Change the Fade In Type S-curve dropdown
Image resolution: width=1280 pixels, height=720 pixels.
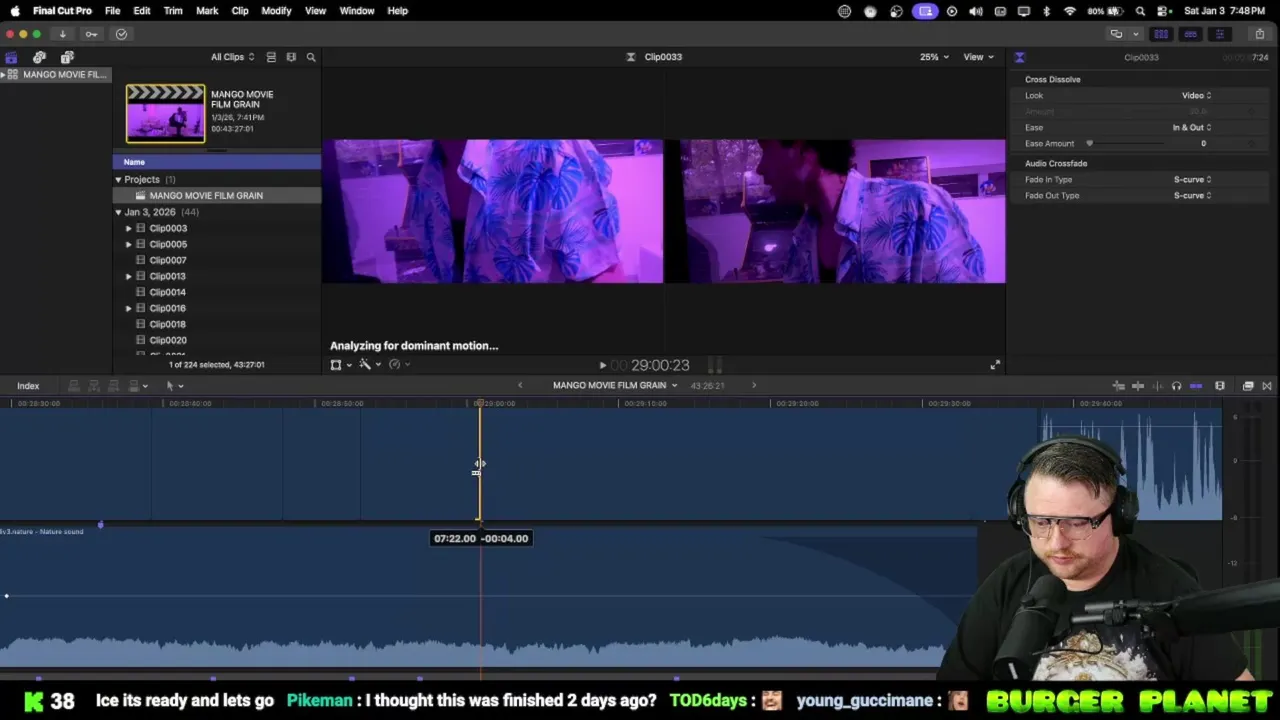1192,179
